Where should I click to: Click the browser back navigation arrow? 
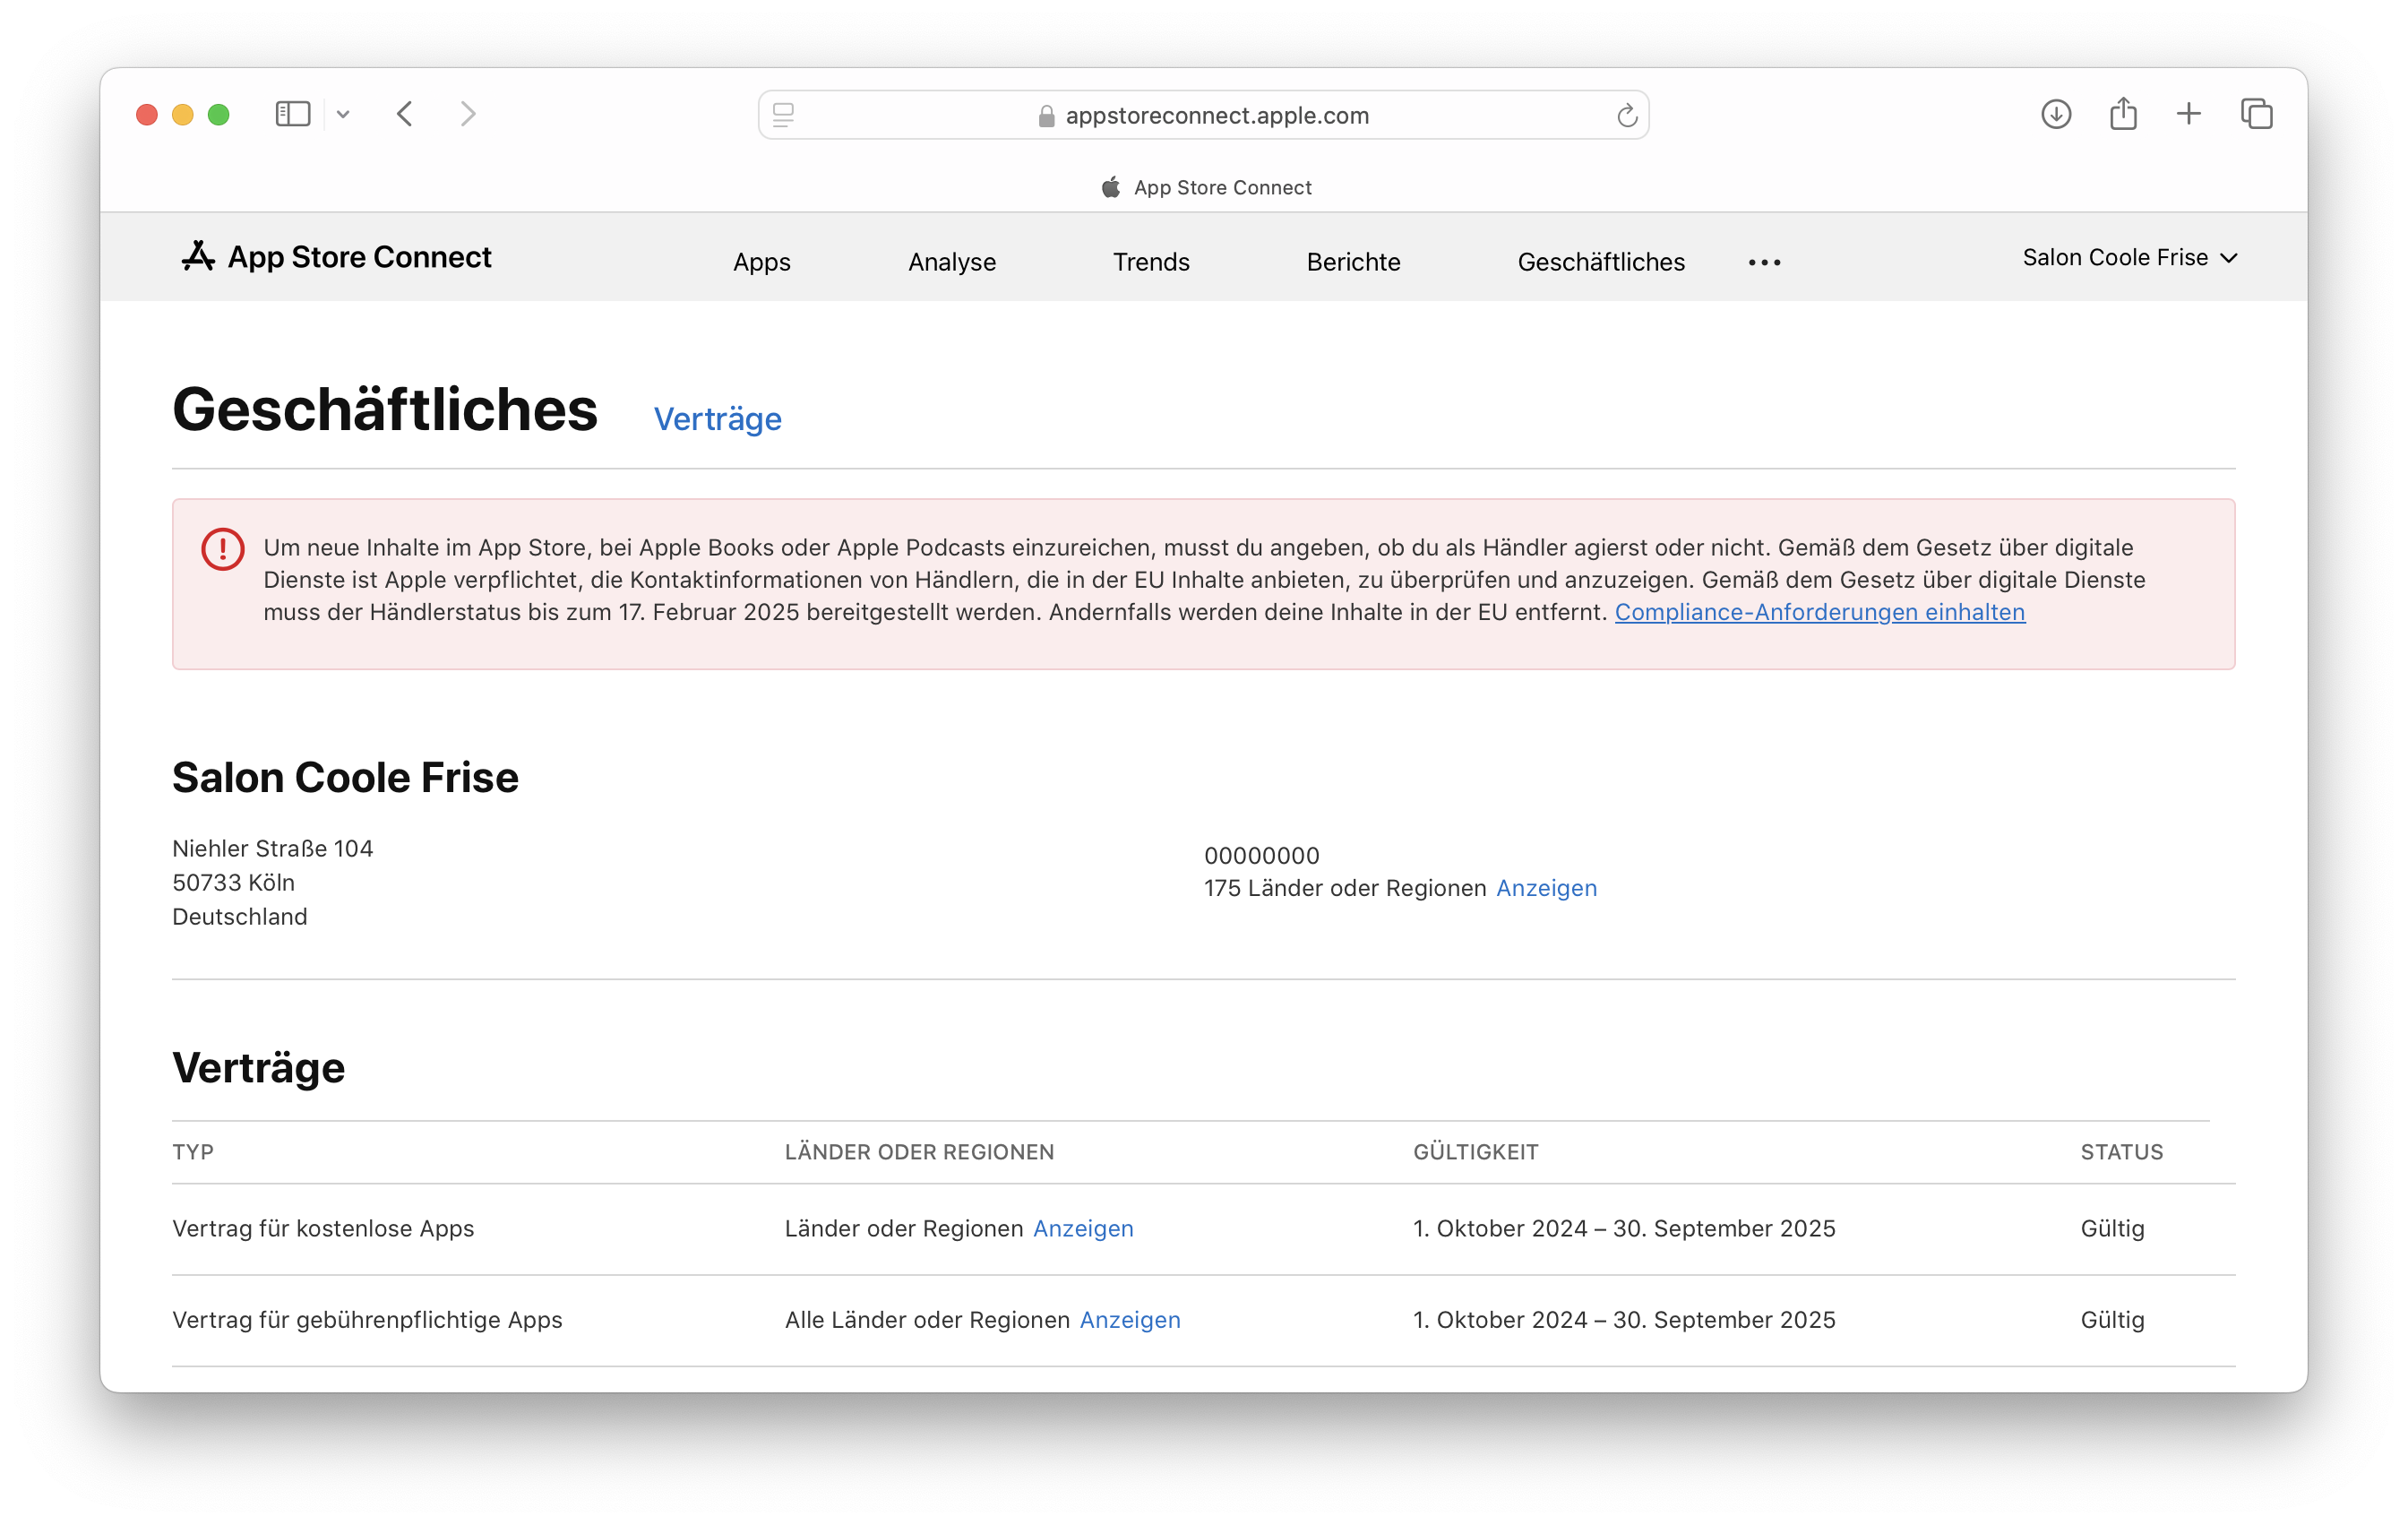406,116
